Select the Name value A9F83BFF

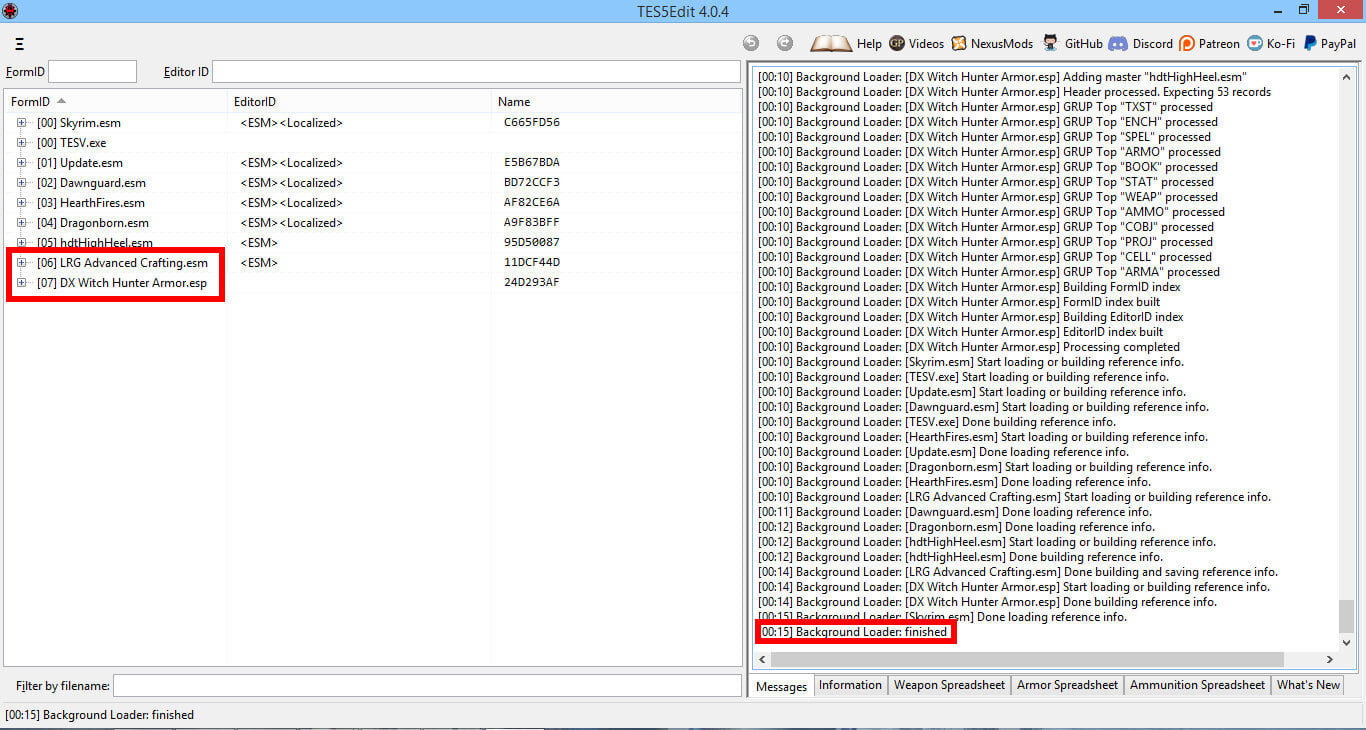click(x=532, y=223)
